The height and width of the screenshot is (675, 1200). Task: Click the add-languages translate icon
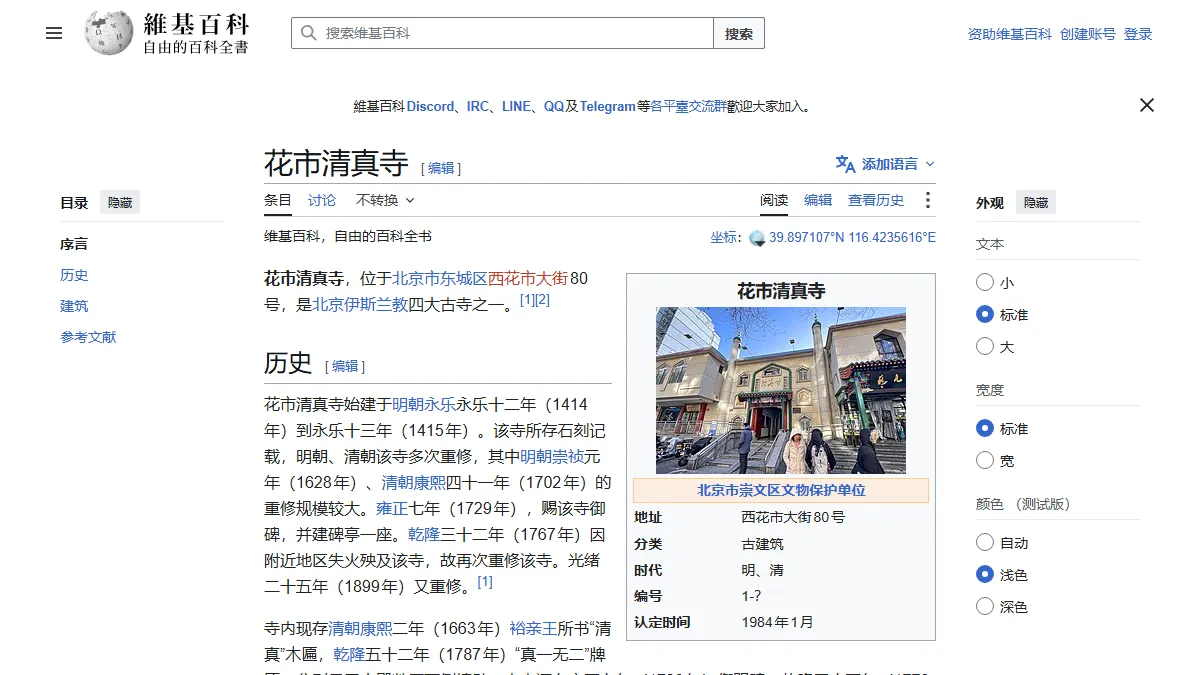pyautogui.click(x=846, y=164)
